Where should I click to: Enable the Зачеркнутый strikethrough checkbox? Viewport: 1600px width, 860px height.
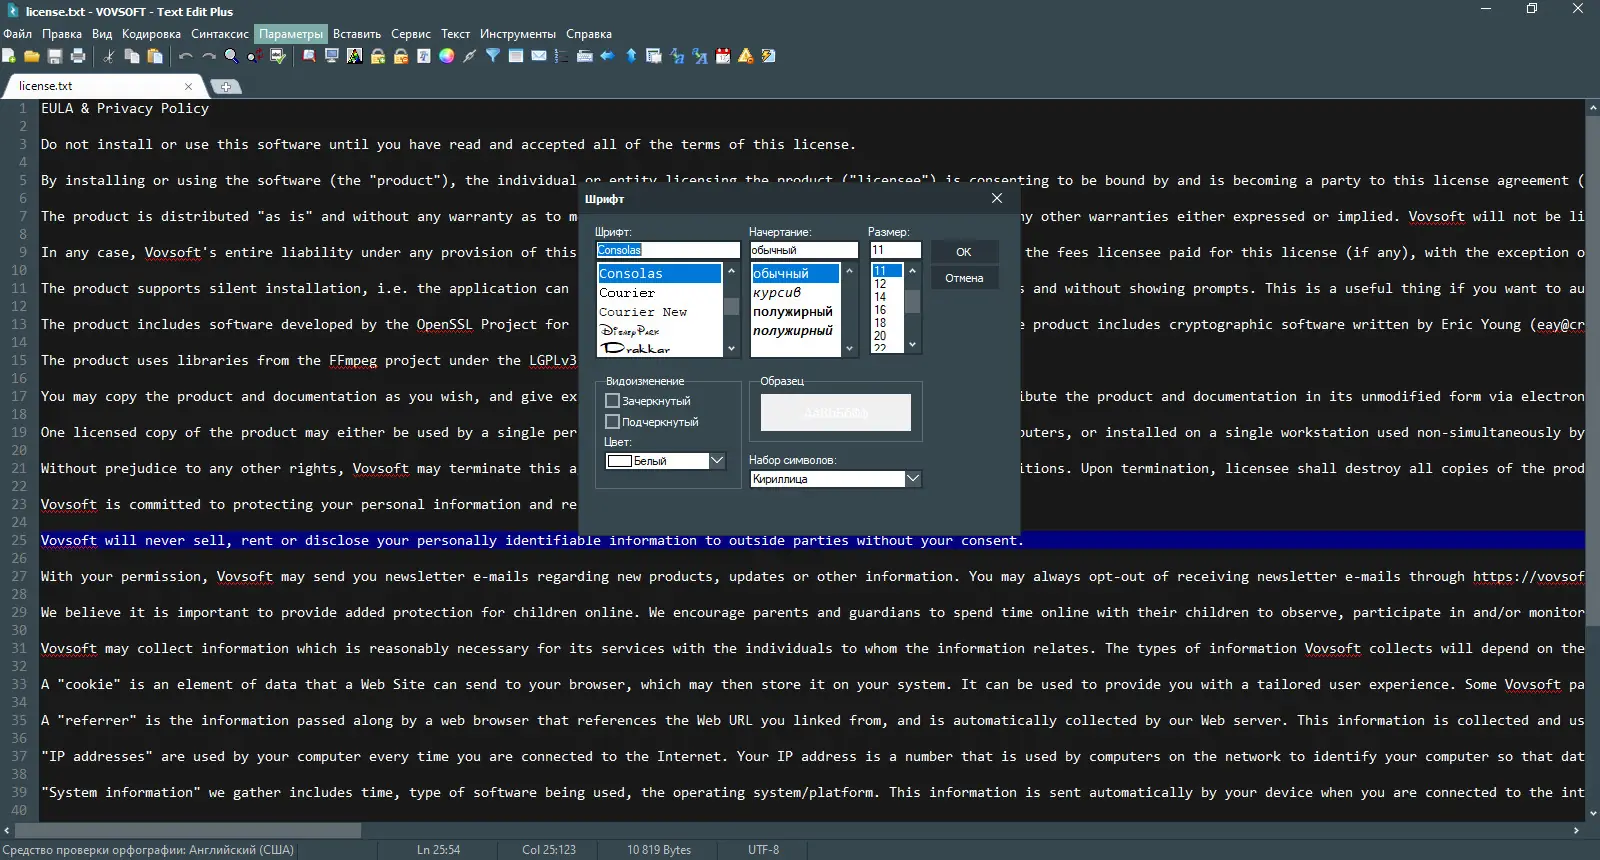coord(613,401)
